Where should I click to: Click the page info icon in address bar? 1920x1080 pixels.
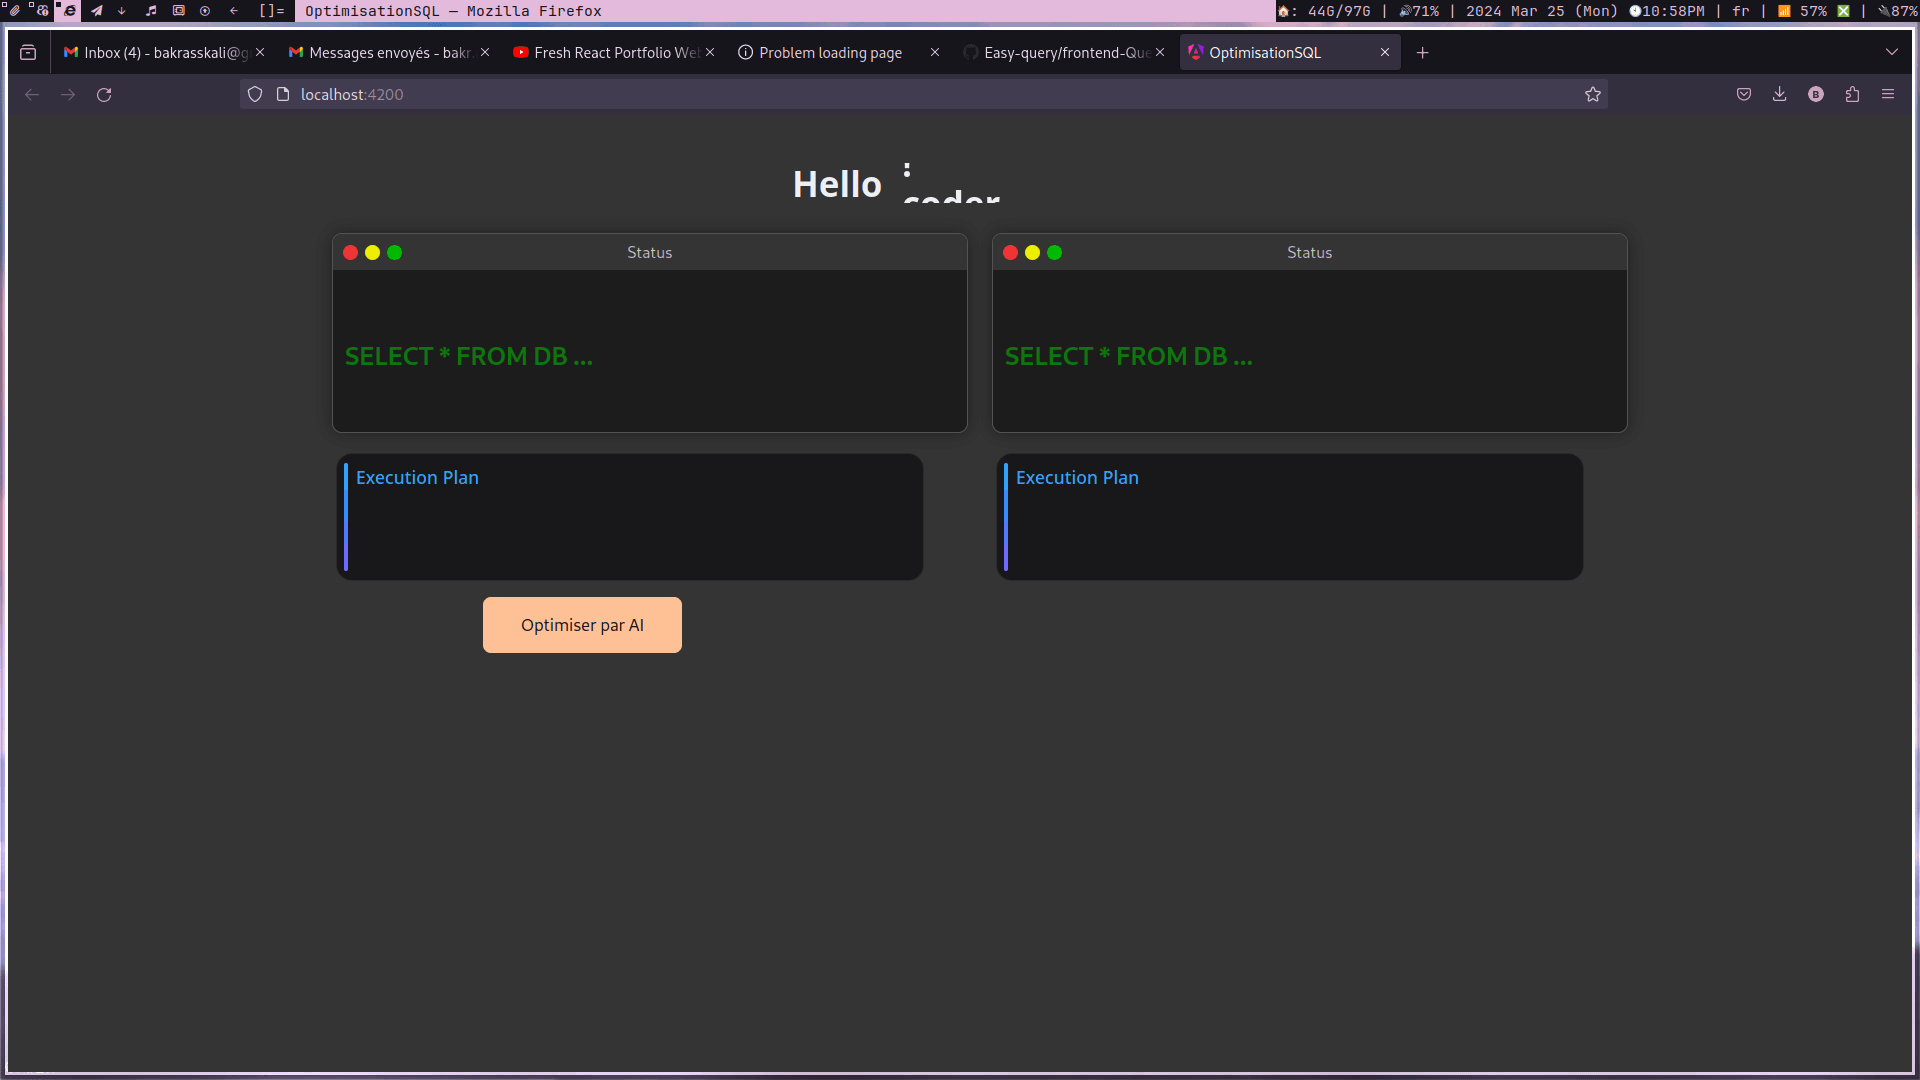283,94
